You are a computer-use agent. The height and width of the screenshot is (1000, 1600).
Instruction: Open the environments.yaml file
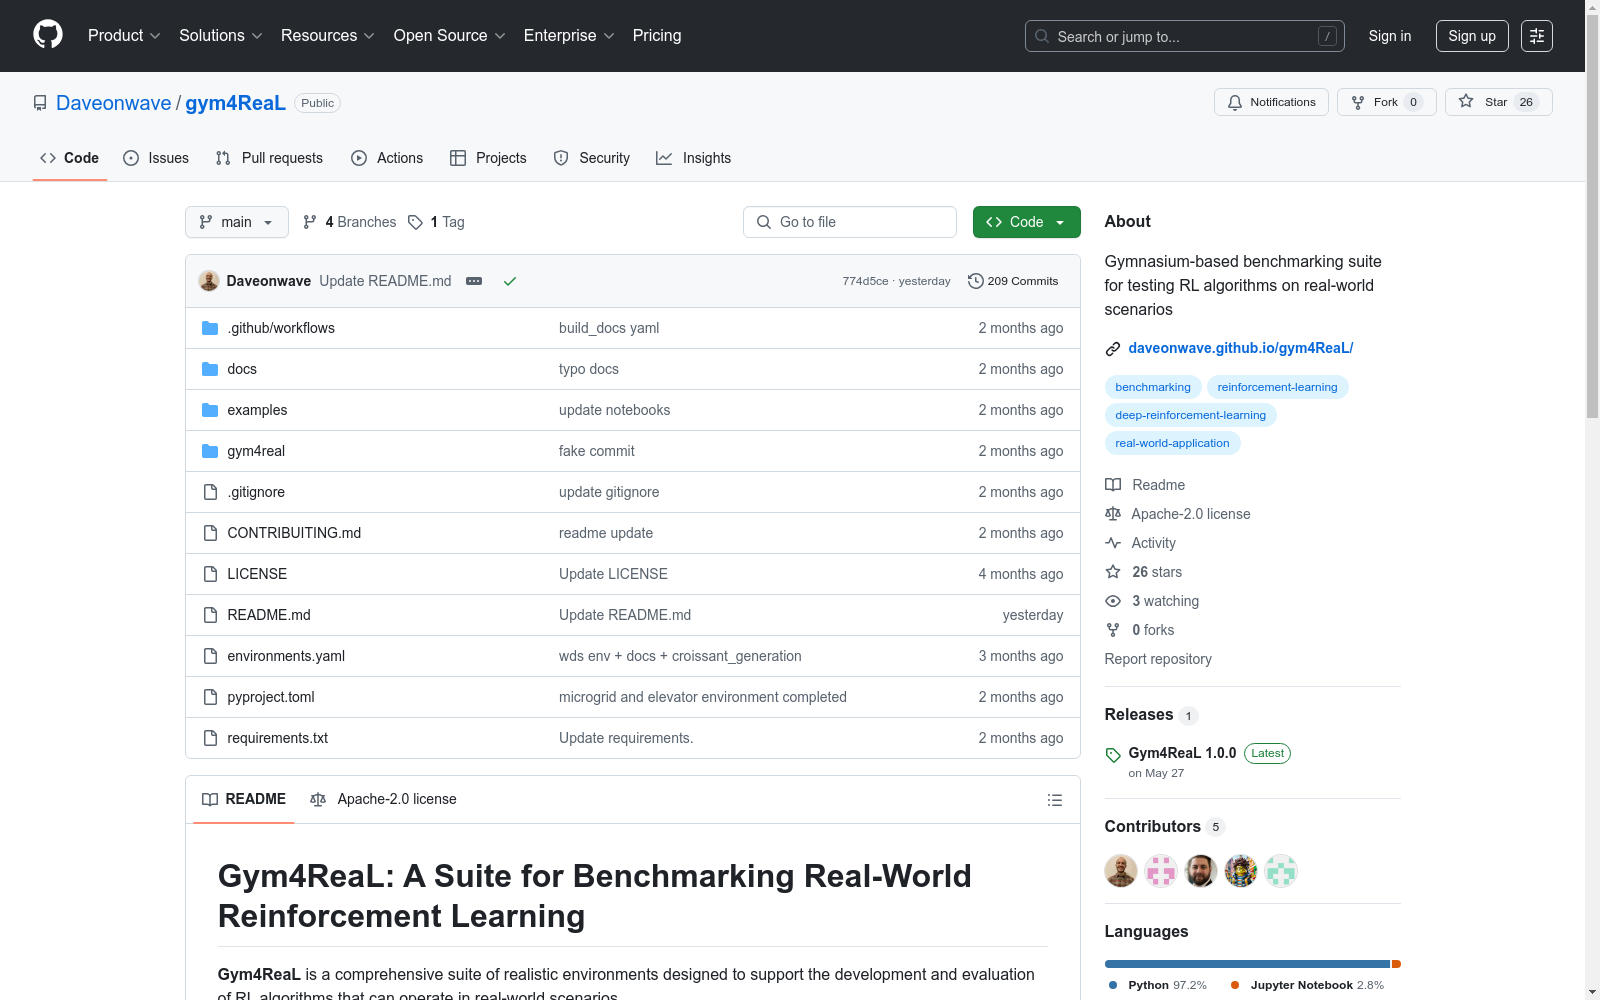click(286, 656)
